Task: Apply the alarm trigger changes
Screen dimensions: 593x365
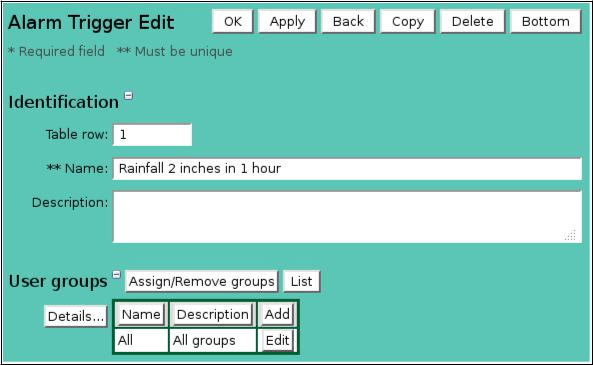Action: [x=287, y=22]
